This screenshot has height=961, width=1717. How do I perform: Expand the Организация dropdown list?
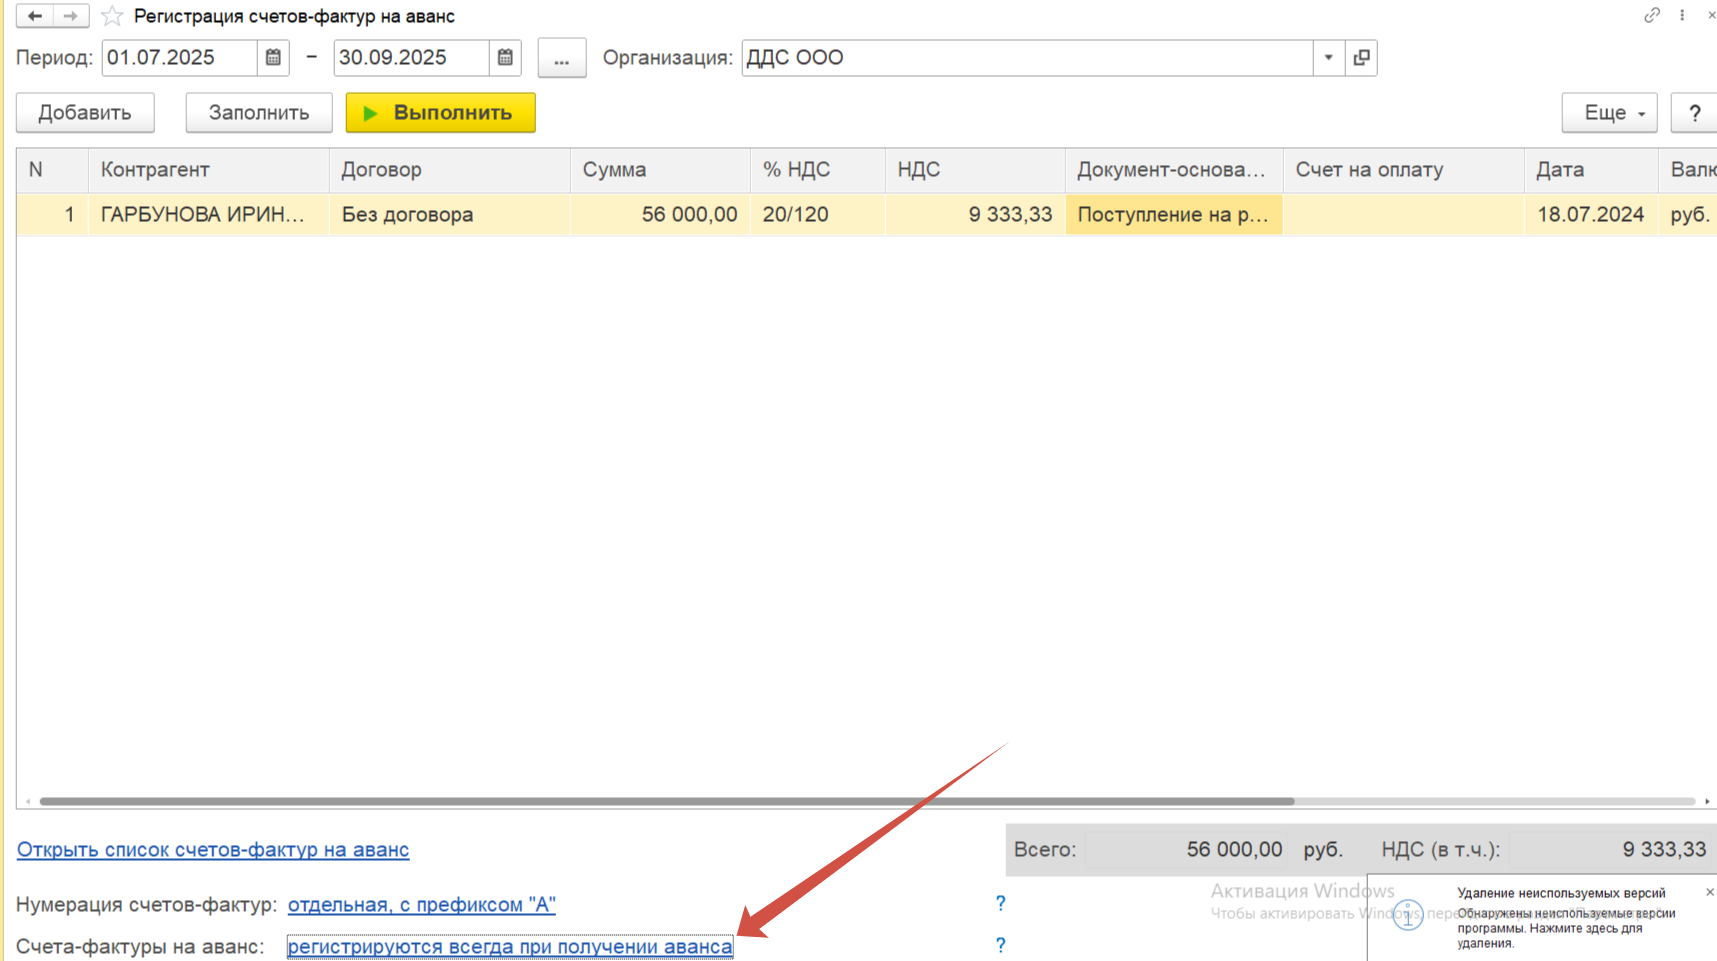point(1328,58)
